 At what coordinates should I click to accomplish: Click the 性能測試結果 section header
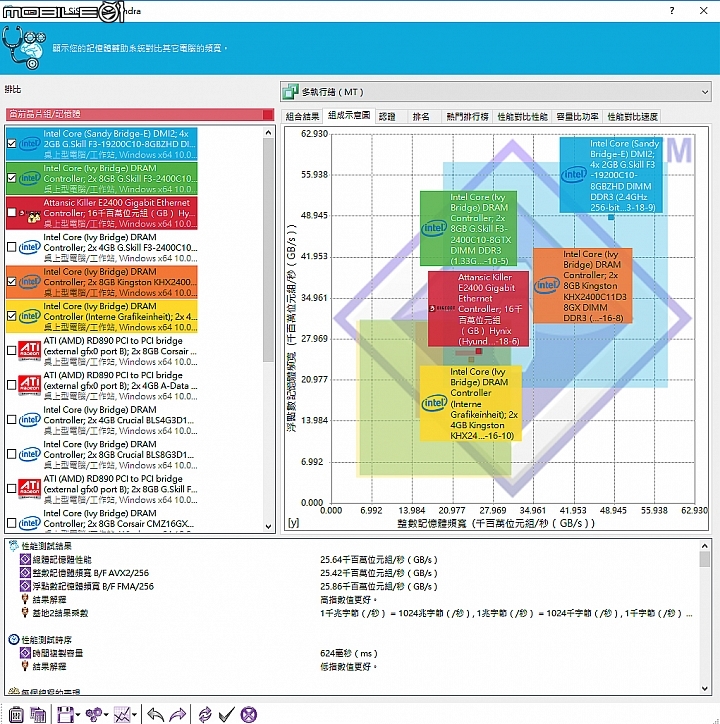[41, 546]
